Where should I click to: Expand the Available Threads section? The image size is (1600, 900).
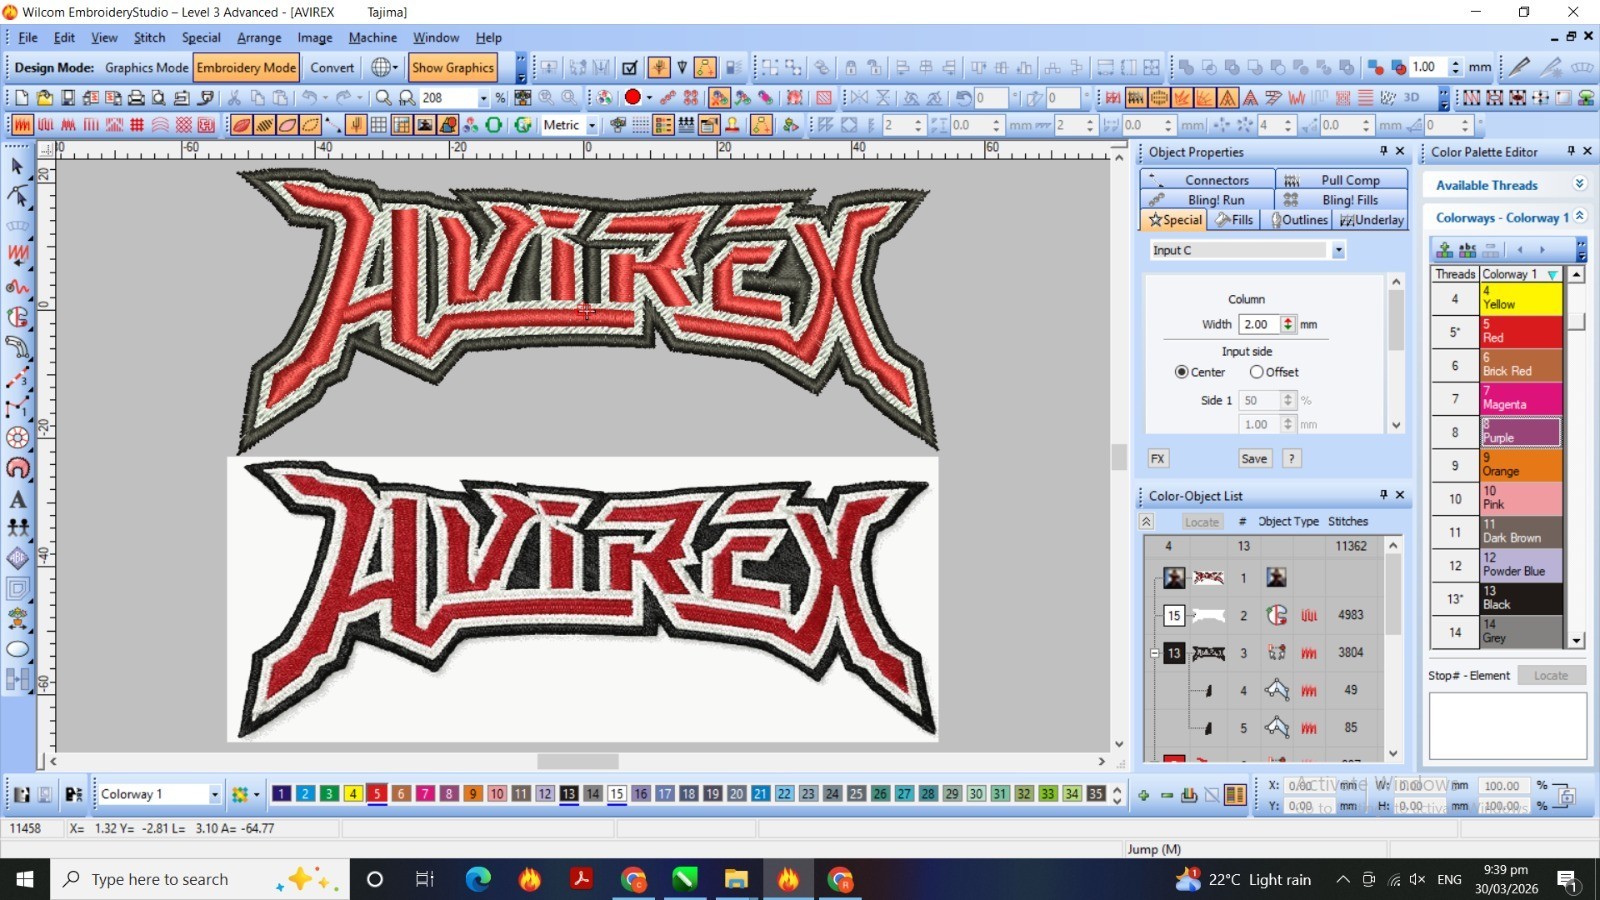(x=1580, y=184)
